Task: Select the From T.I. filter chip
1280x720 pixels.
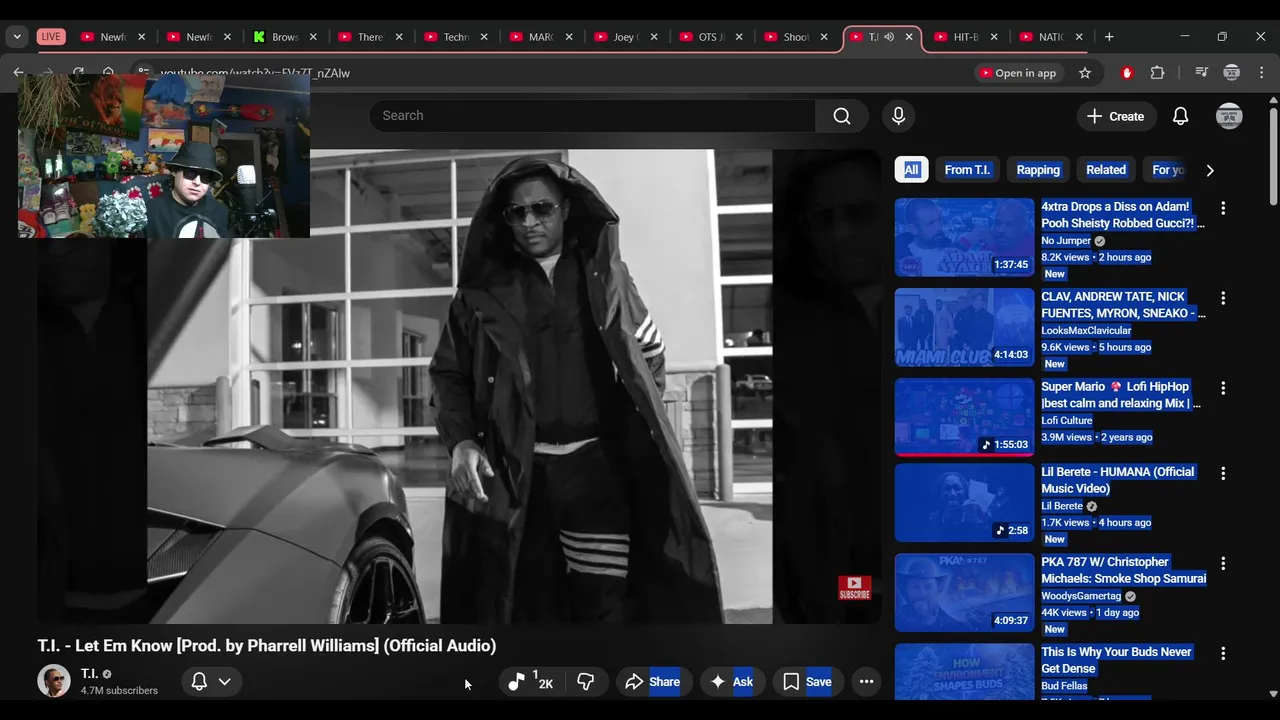Action: pos(967,170)
